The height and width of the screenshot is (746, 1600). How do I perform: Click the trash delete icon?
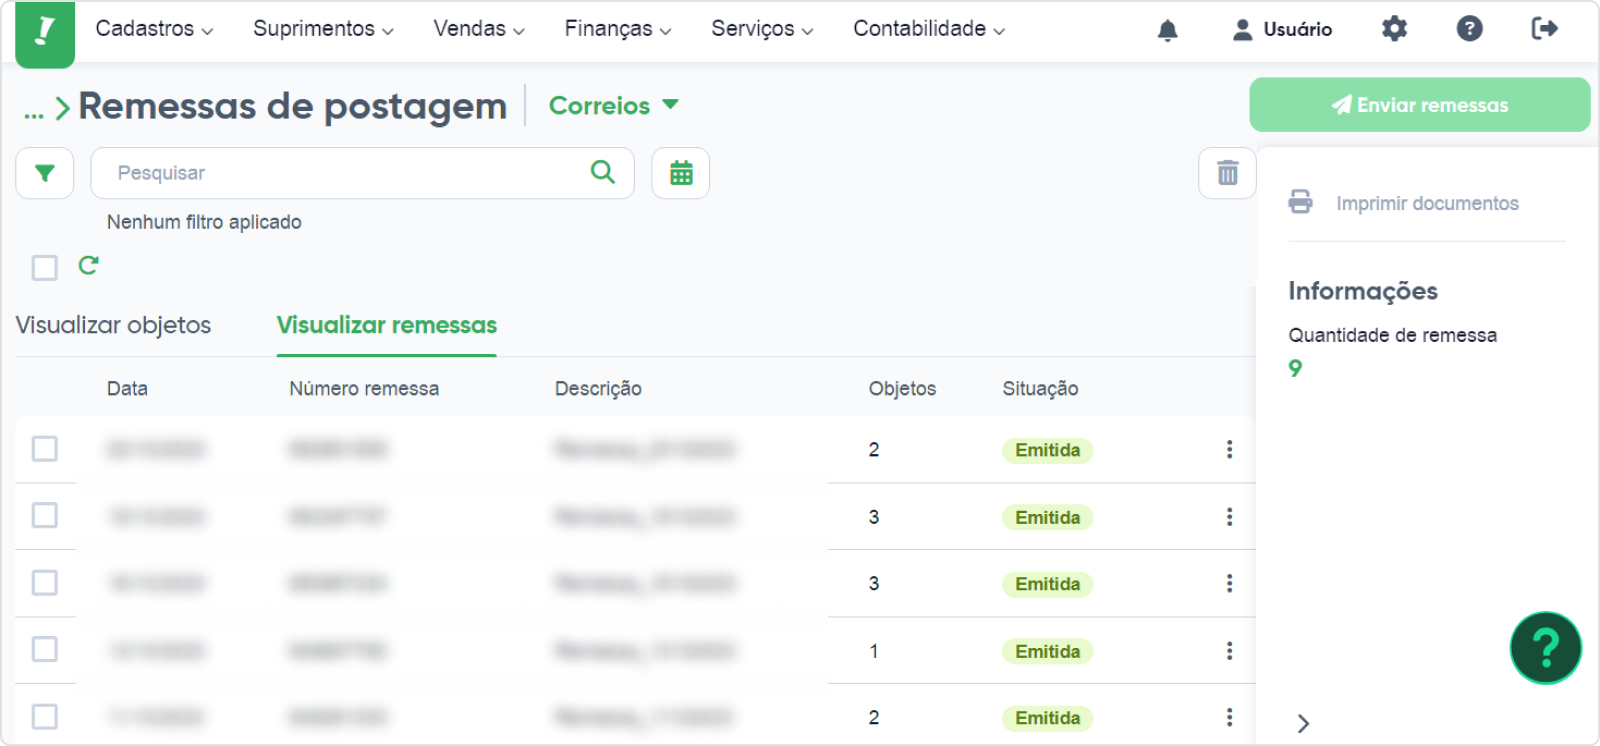pos(1227,173)
